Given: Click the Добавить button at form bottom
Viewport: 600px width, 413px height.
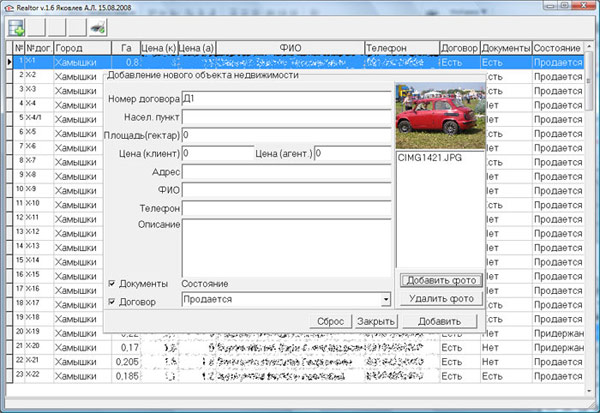Looking at the screenshot, I should tap(439, 321).
